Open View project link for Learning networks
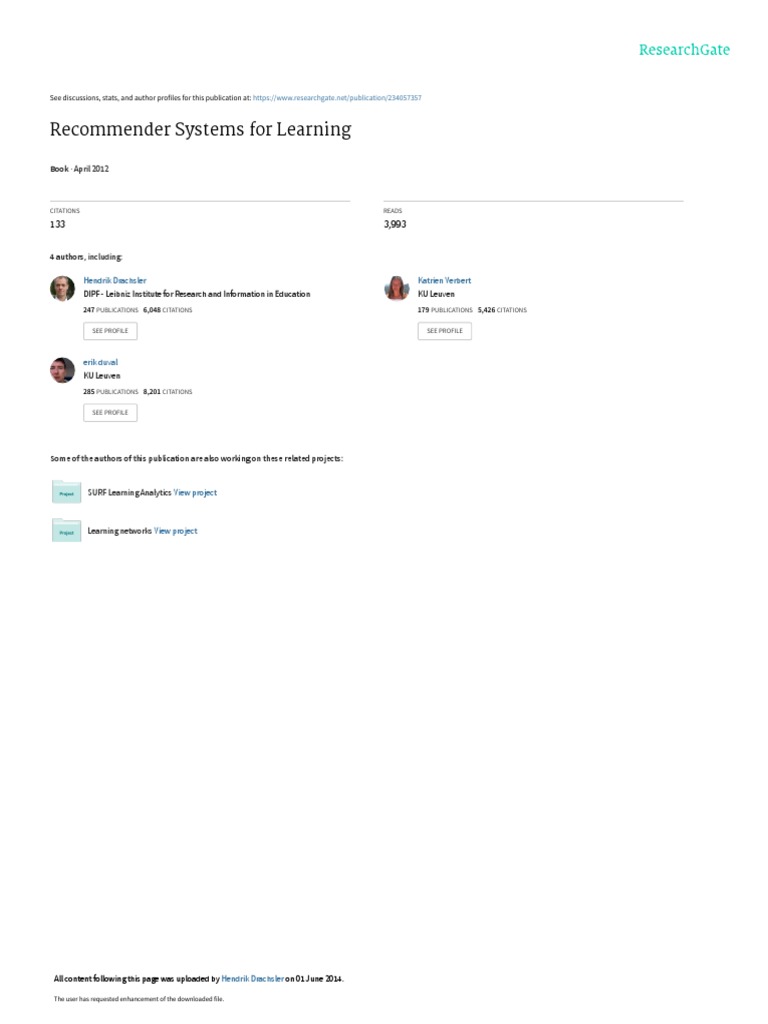768x1024 pixels. coord(176,531)
